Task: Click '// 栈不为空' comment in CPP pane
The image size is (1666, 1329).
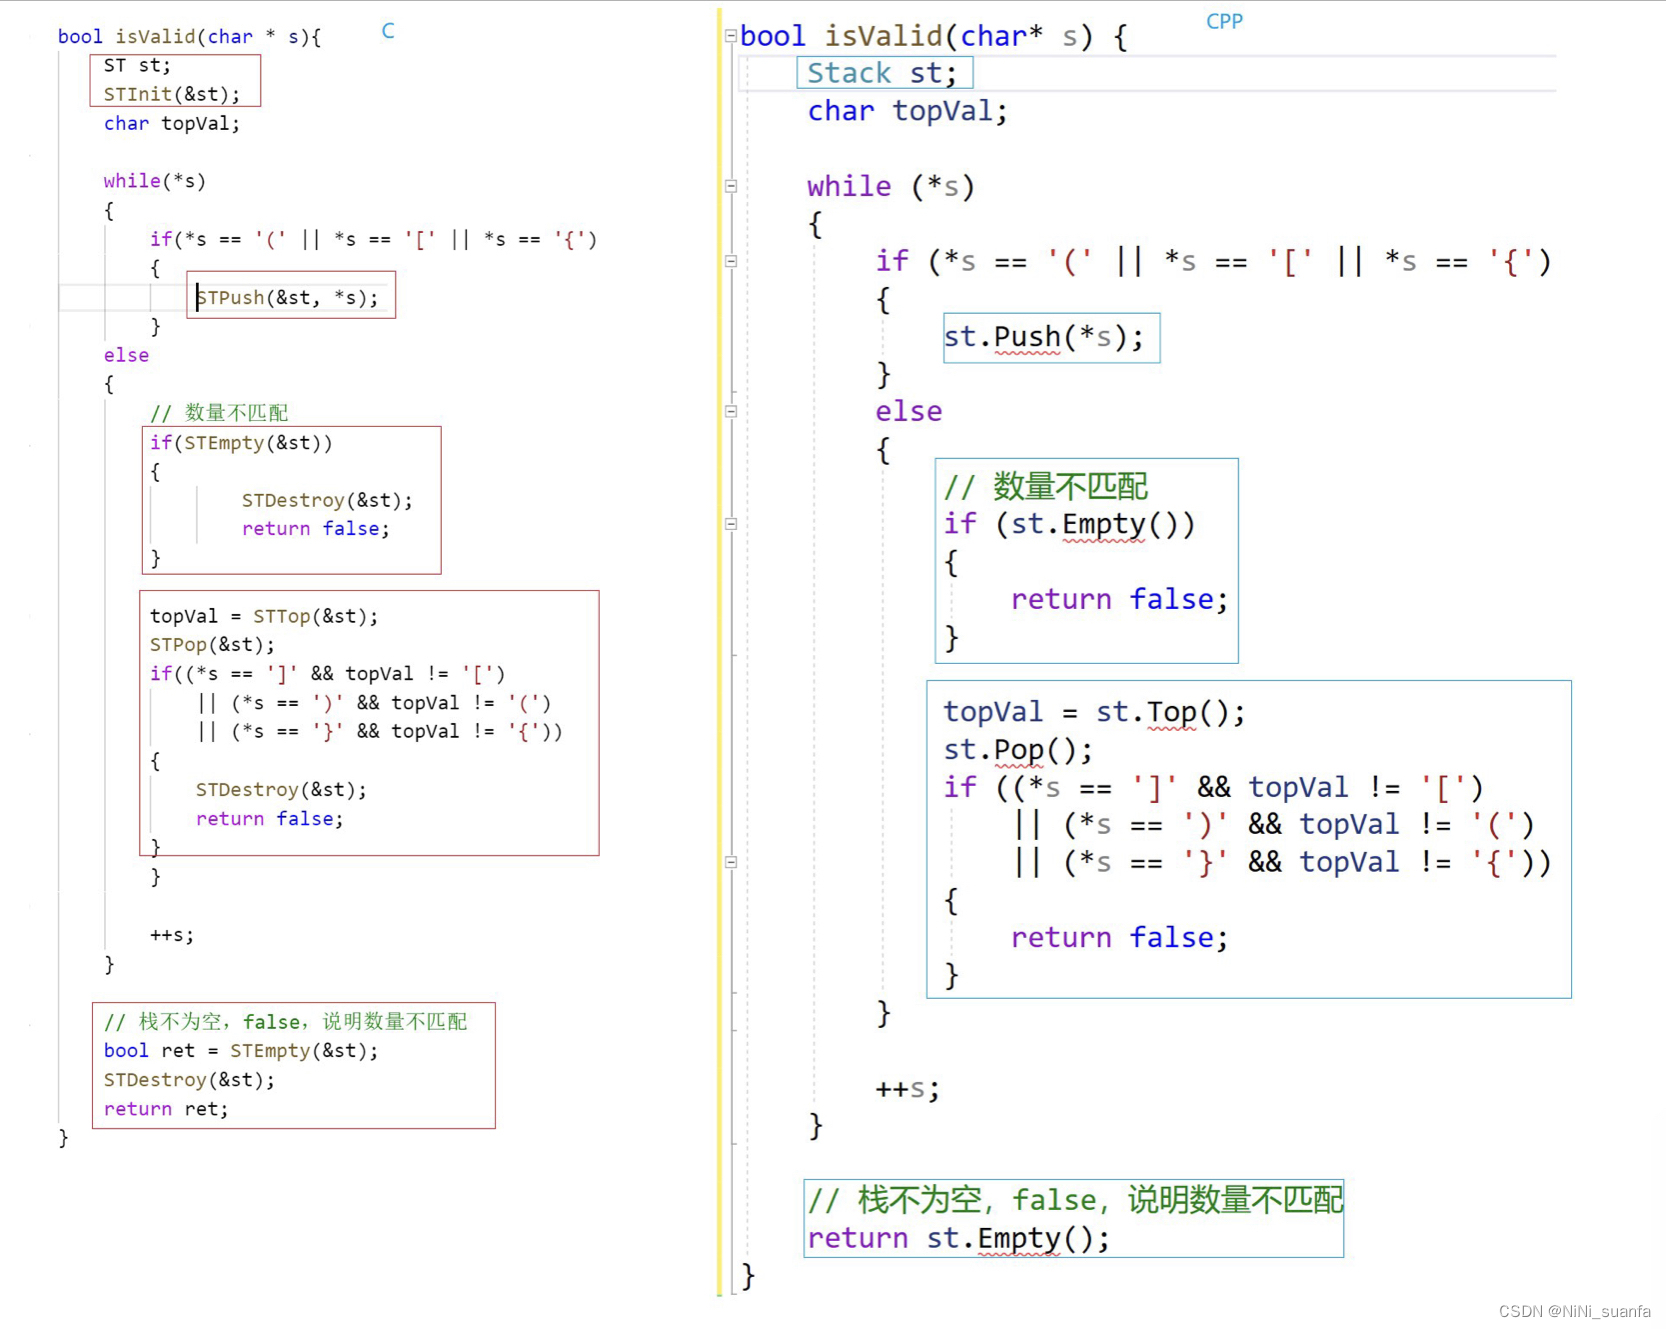Action: tap(1075, 1200)
